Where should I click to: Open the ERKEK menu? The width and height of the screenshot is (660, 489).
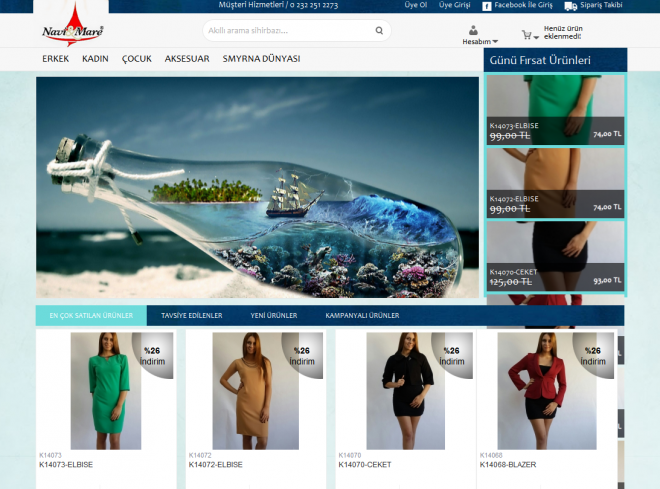point(56,59)
